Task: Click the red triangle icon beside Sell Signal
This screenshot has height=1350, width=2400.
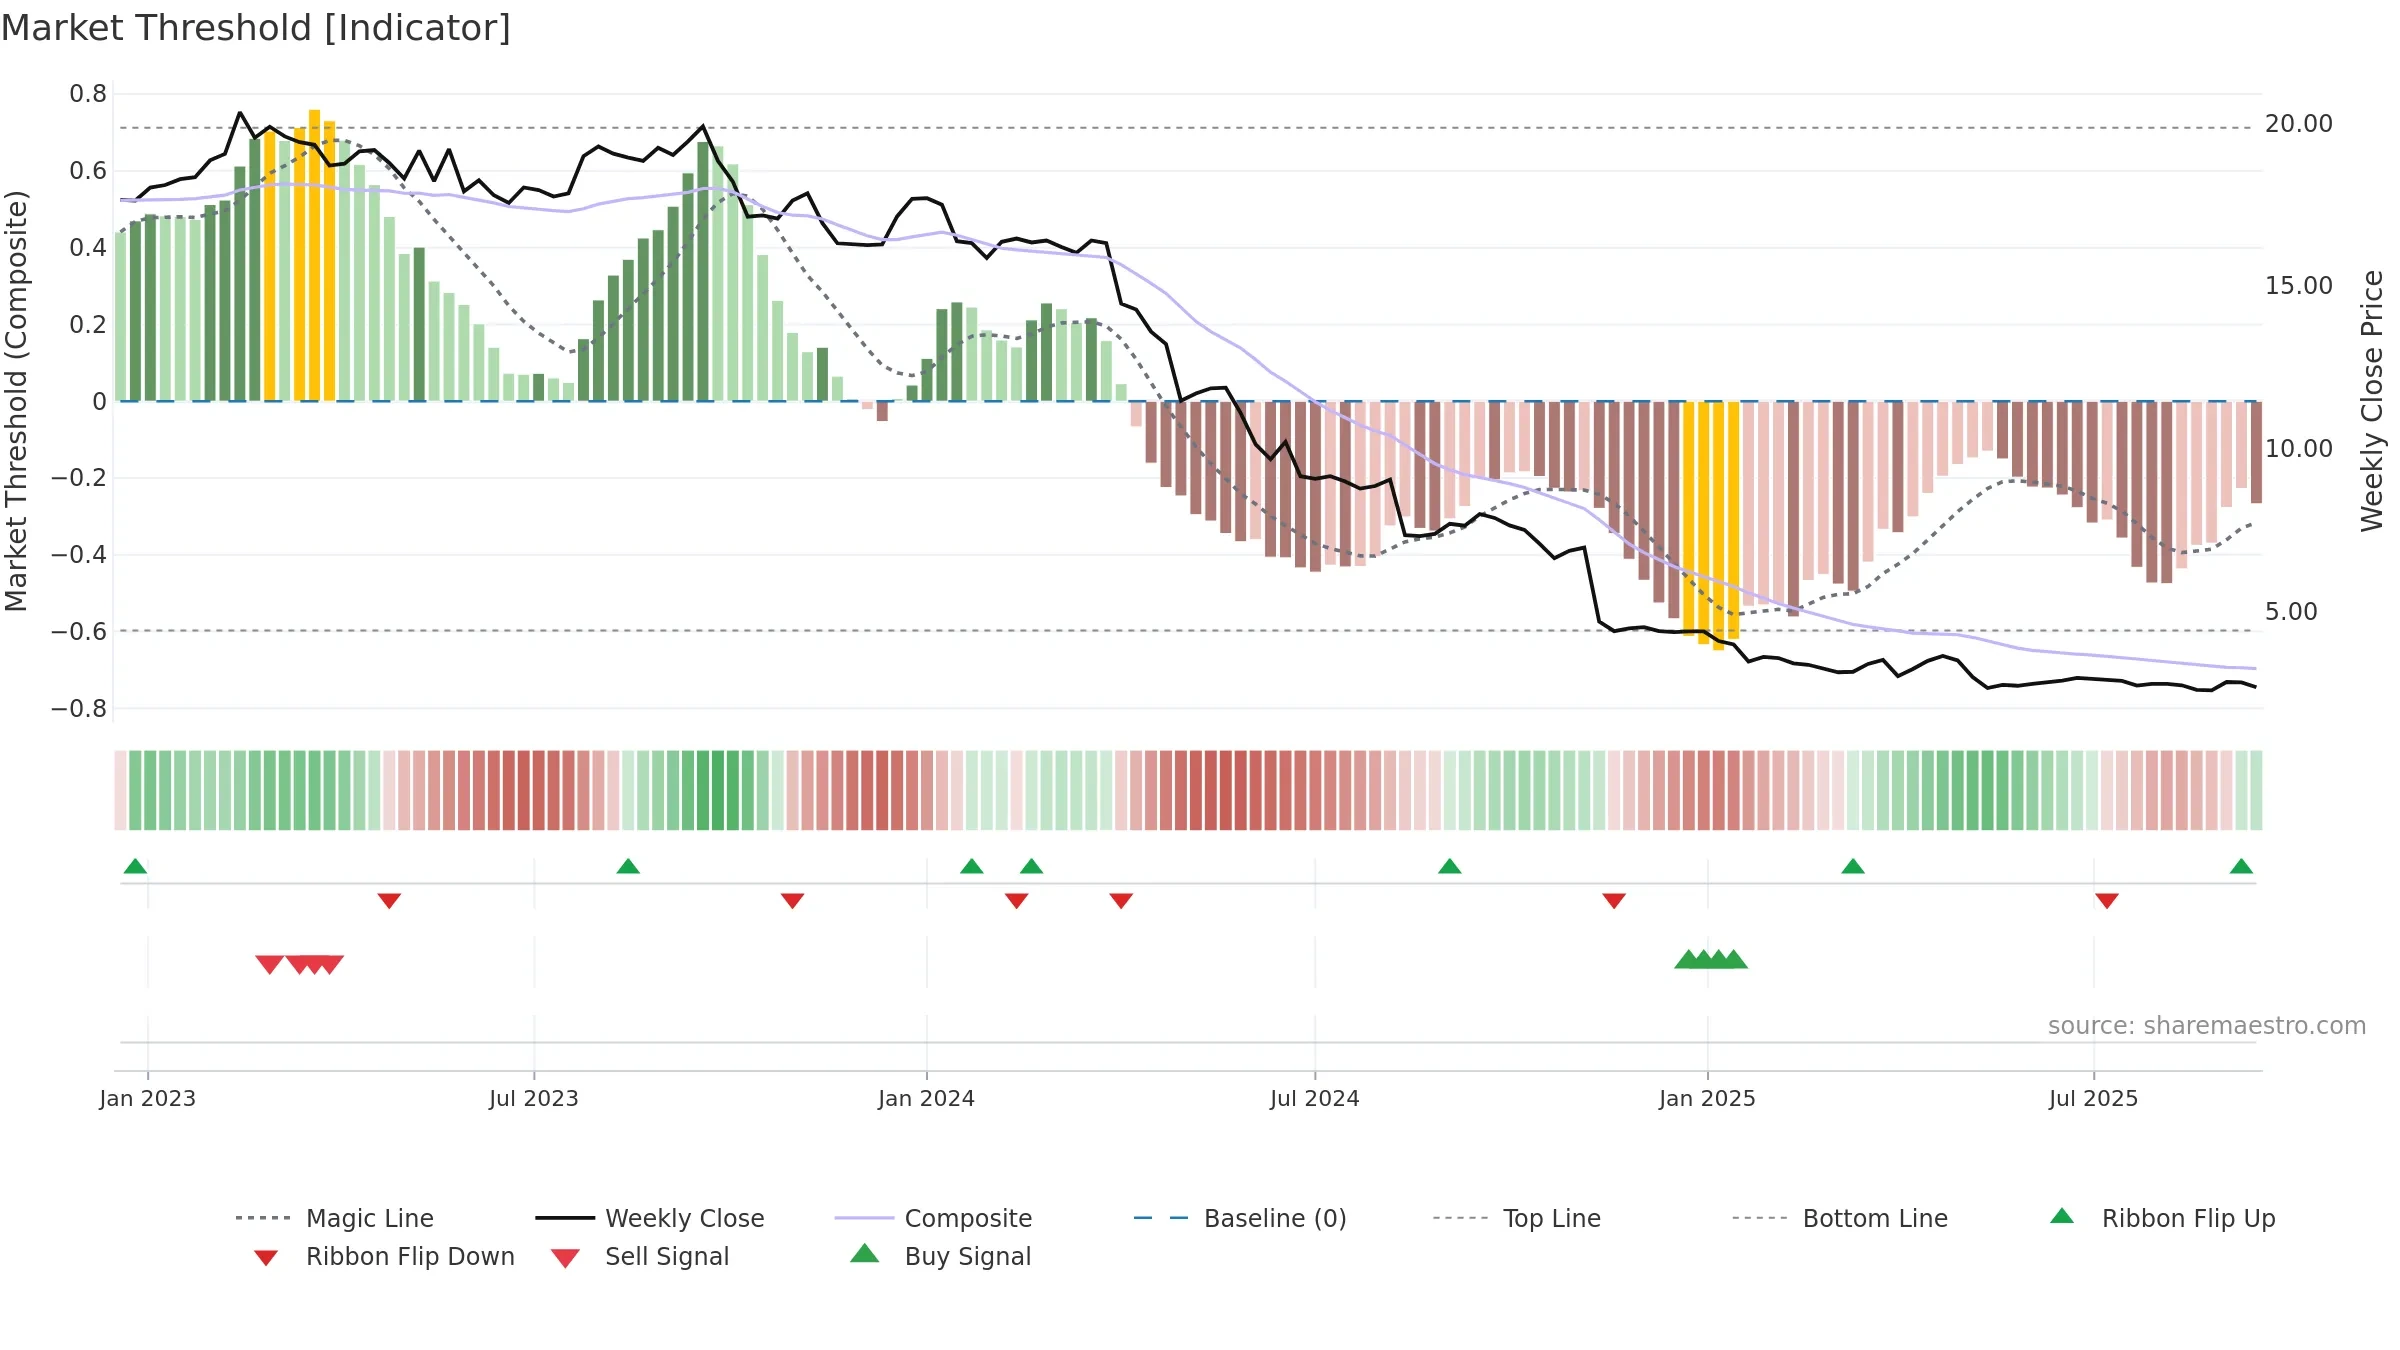Action: [565, 1258]
